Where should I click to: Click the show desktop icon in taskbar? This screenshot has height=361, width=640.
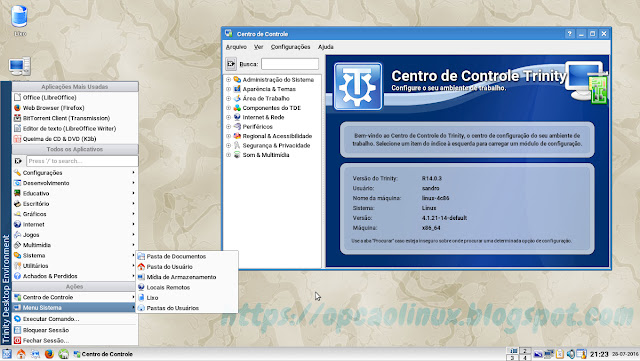[x=35, y=354]
